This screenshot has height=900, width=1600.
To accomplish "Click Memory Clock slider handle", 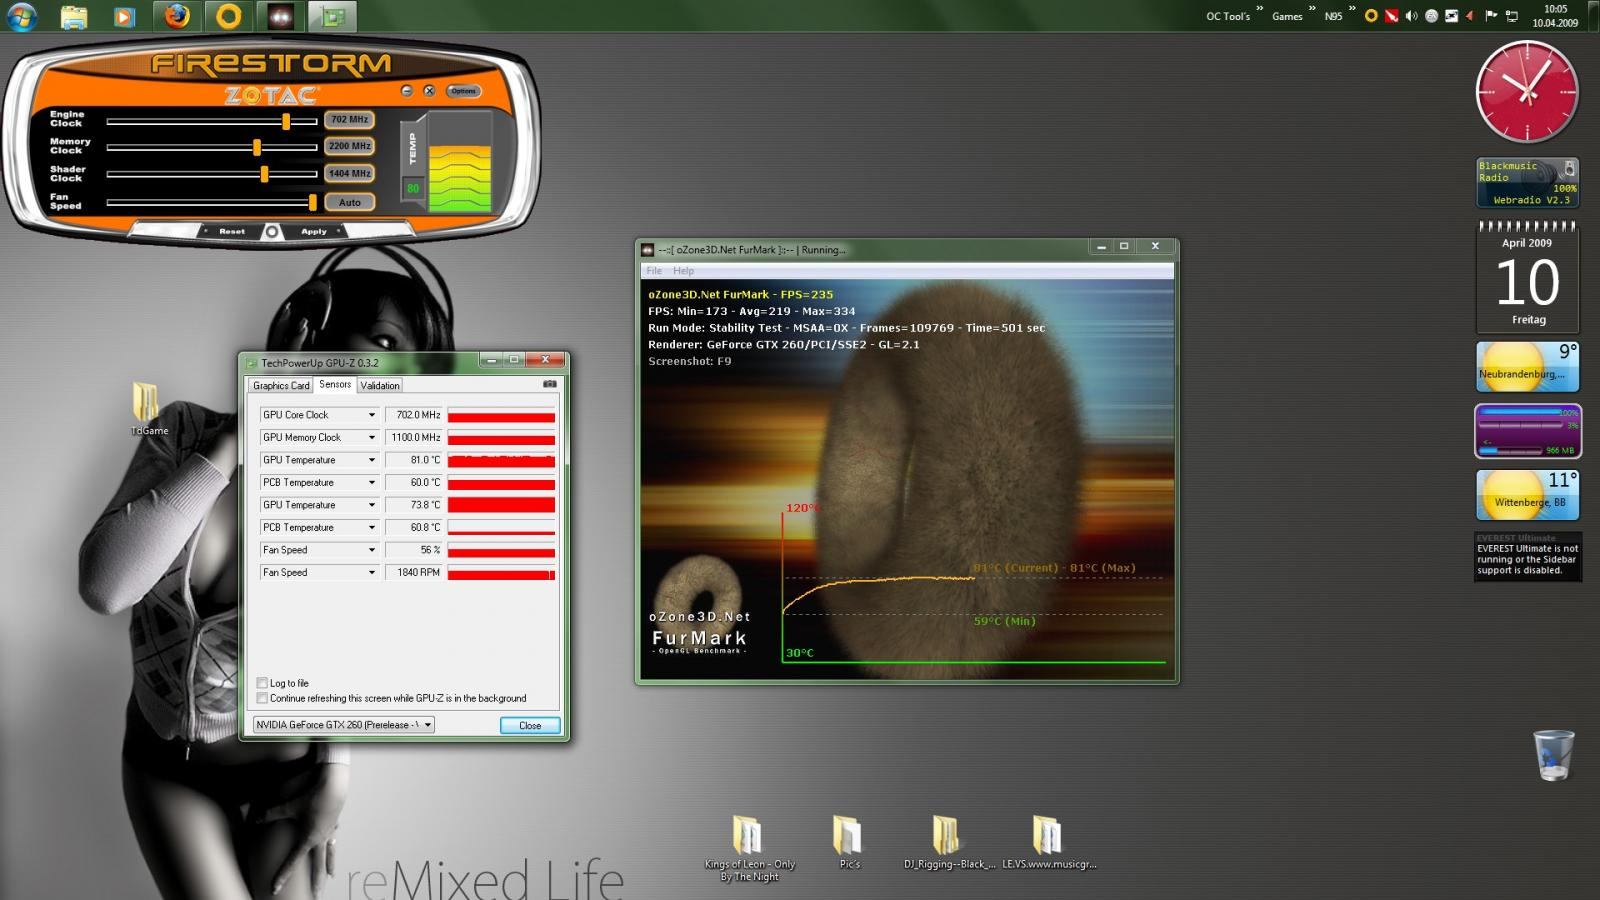I will pyautogui.click(x=257, y=147).
